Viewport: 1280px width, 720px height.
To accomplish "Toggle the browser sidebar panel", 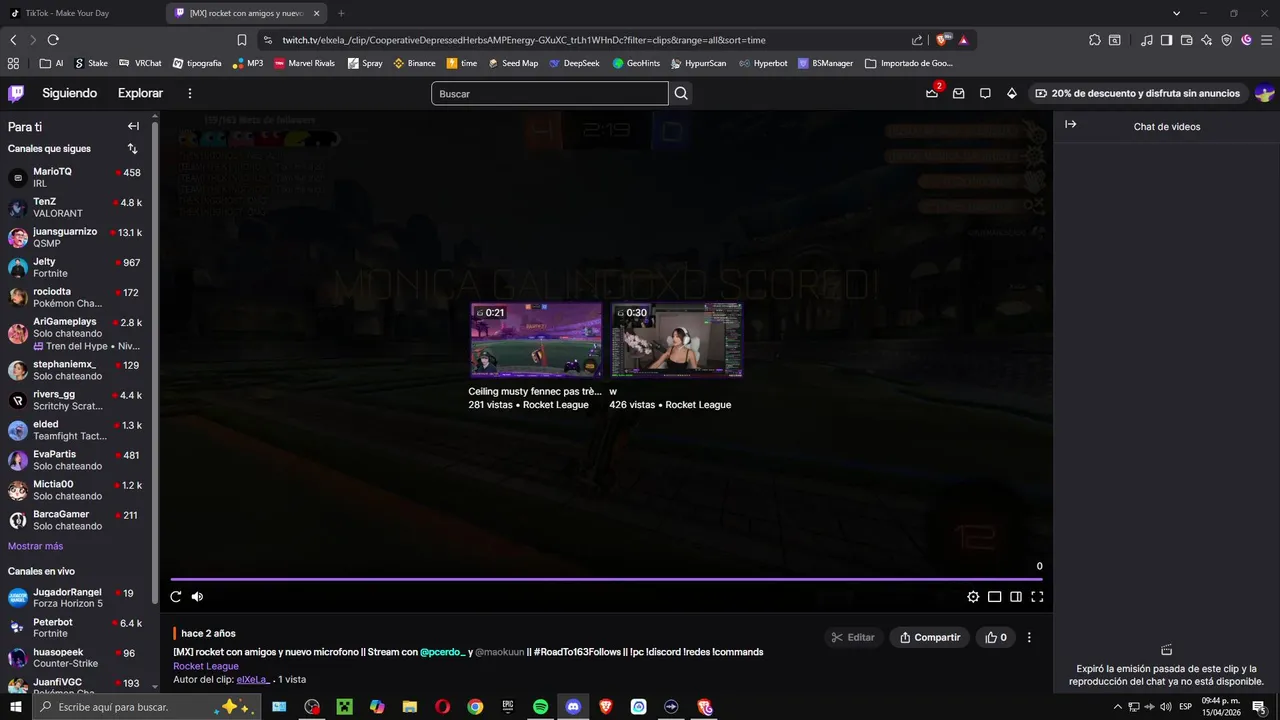I will 1166,40.
